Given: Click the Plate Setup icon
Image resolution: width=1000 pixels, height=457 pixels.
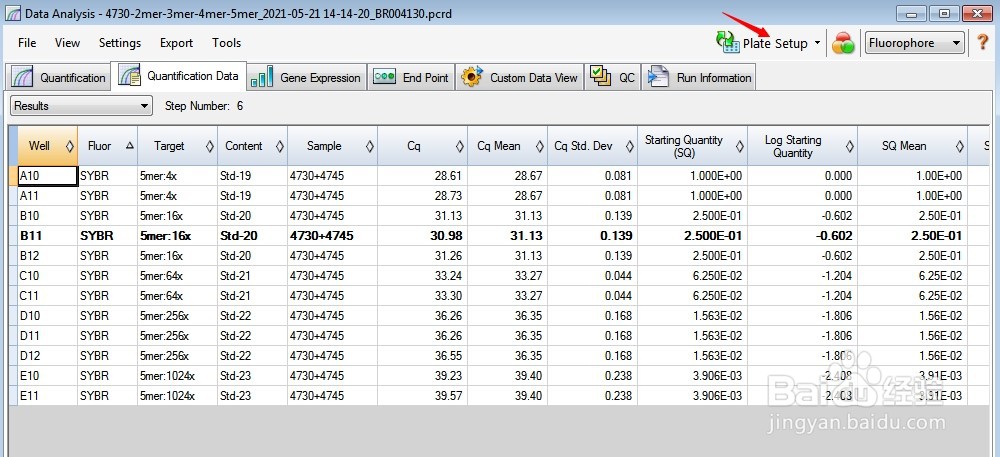Looking at the screenshot, I should 728,42.
